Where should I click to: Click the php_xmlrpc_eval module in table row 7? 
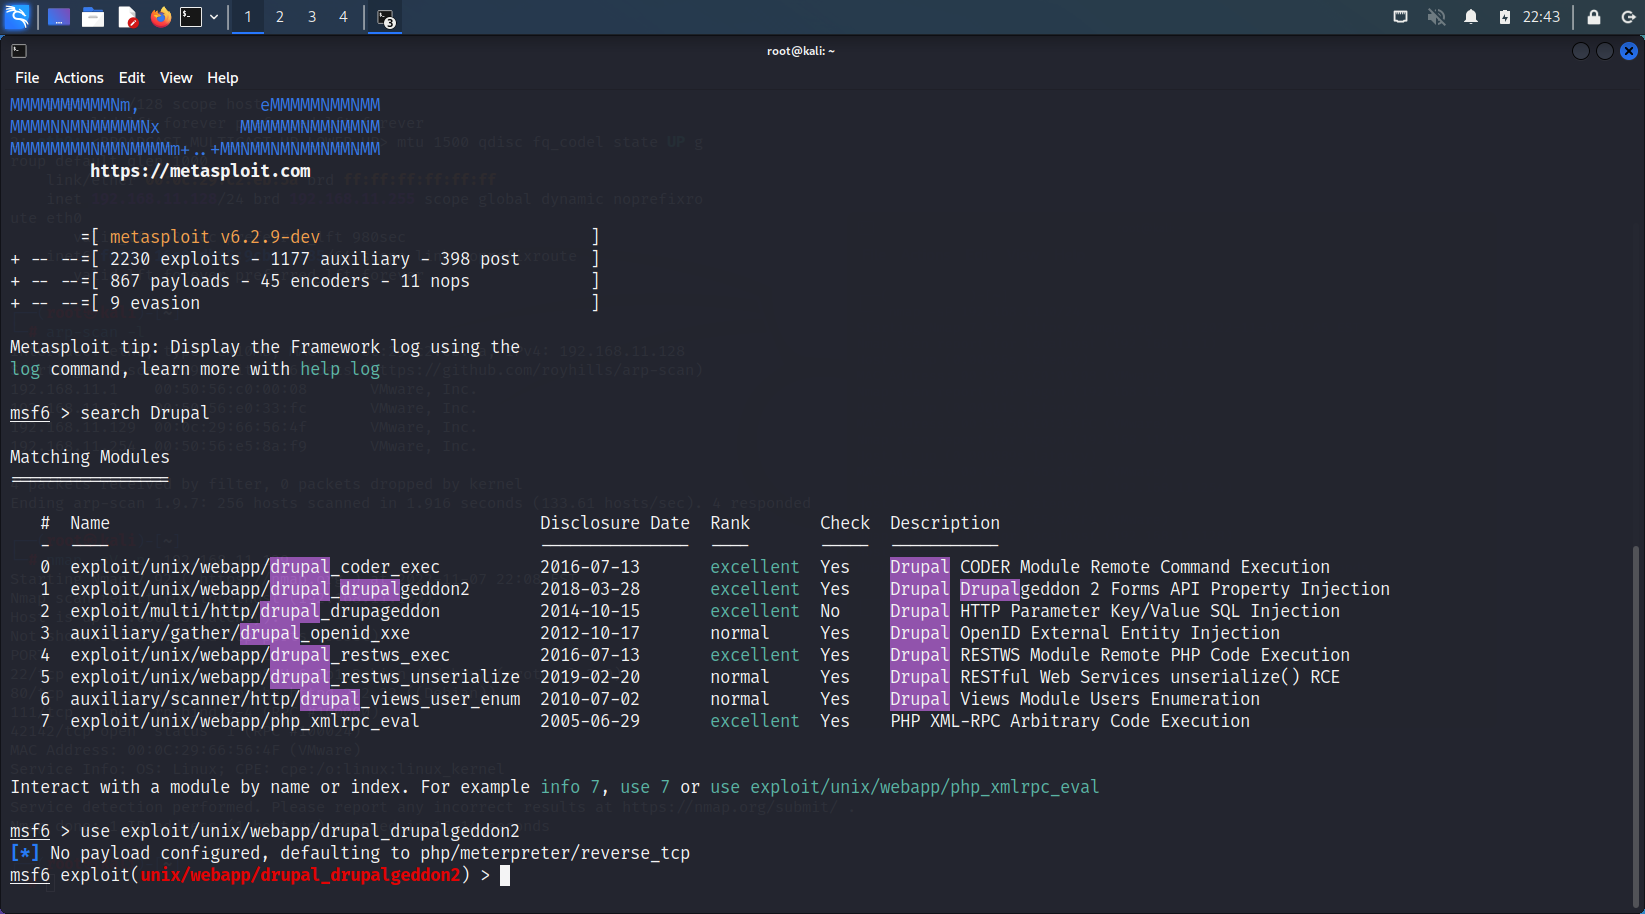point(245,721)
